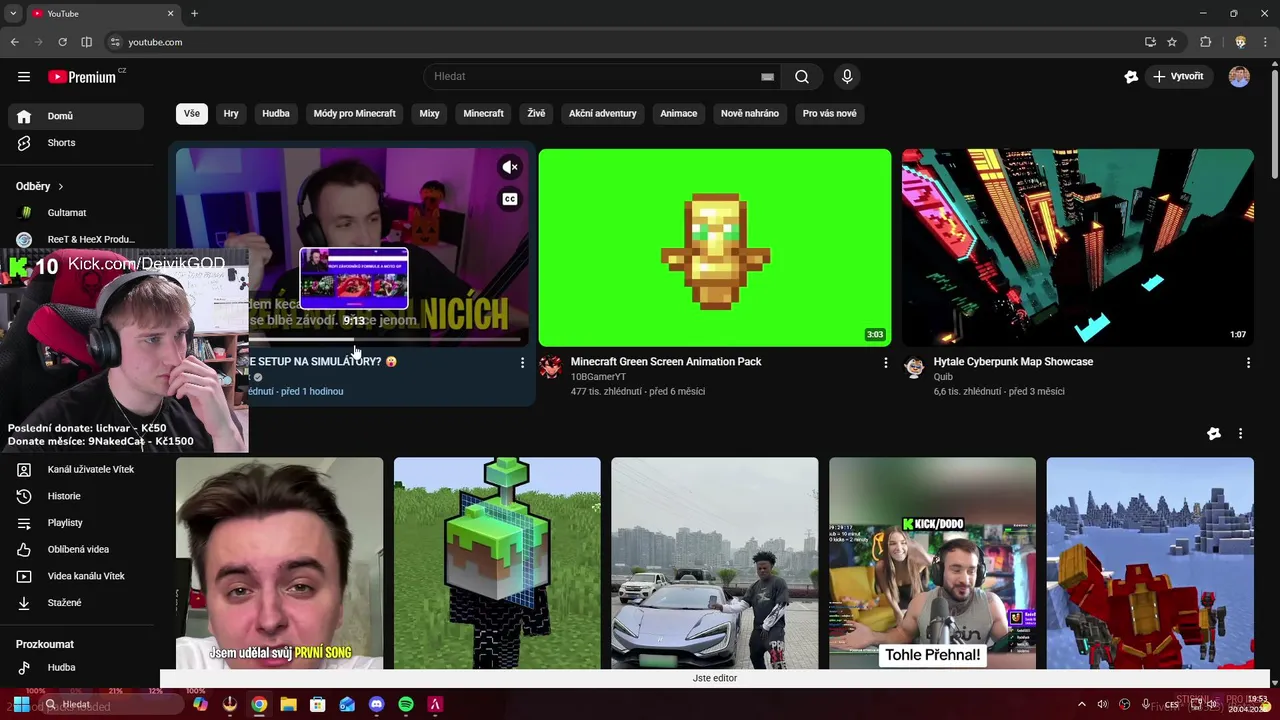
Task: Open the Minecraft Green Screen Animation Pack thumbnail
Action: point(715,248)
